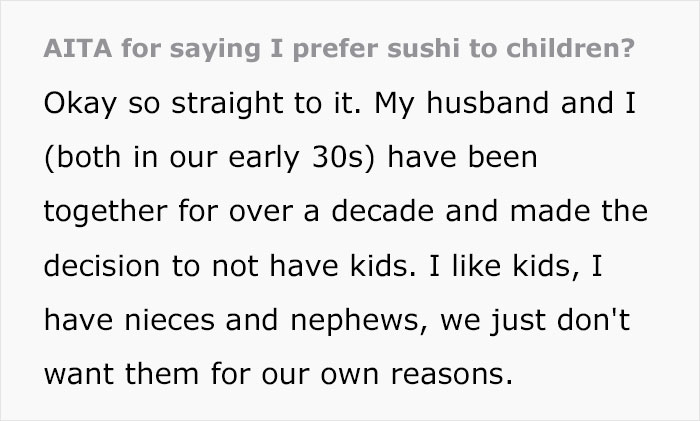Click the word 'early' in second line
The width and height of the screenshot is (700, 421).
264,159
